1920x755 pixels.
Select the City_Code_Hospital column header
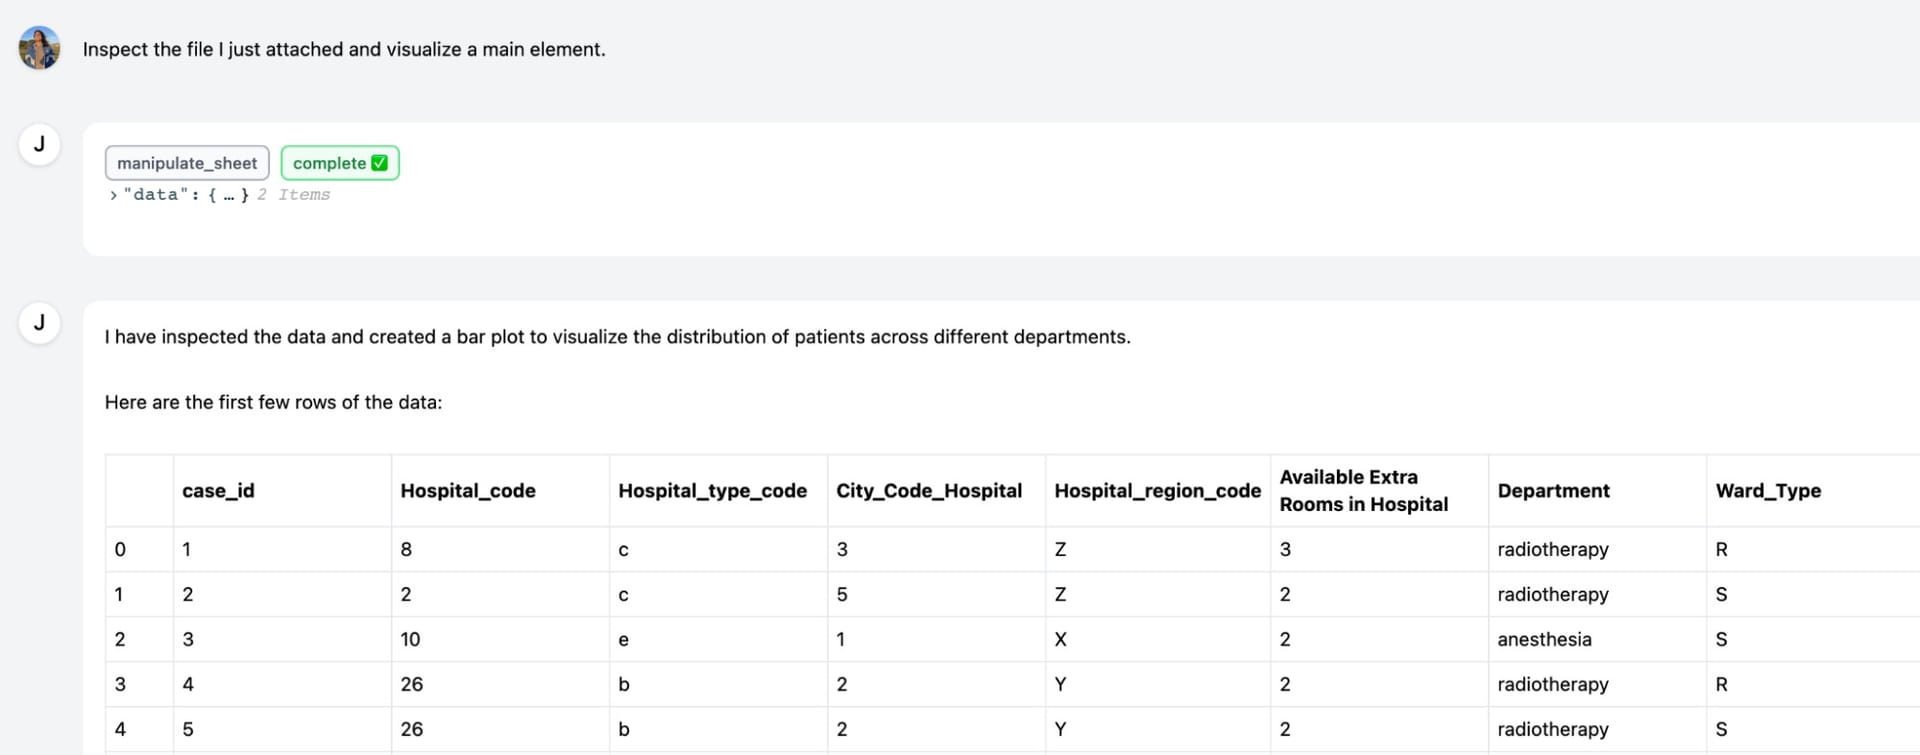click(x=936, y=491)
